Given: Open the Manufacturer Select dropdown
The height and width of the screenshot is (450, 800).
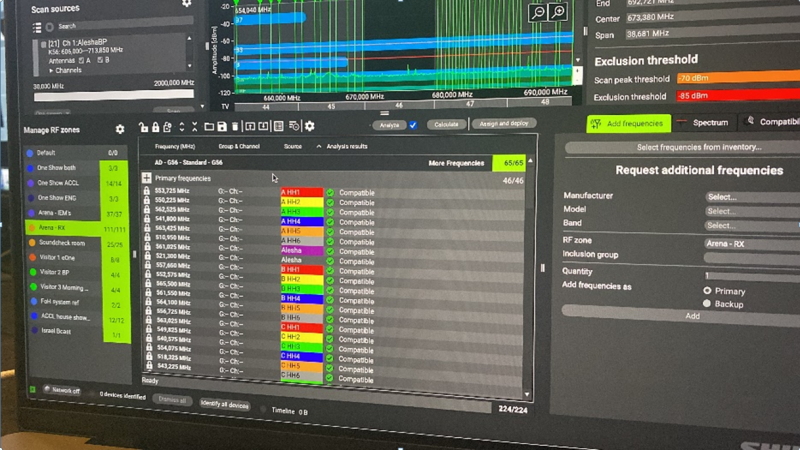Looking at the screenshot, I should click(x=750, y=197).
